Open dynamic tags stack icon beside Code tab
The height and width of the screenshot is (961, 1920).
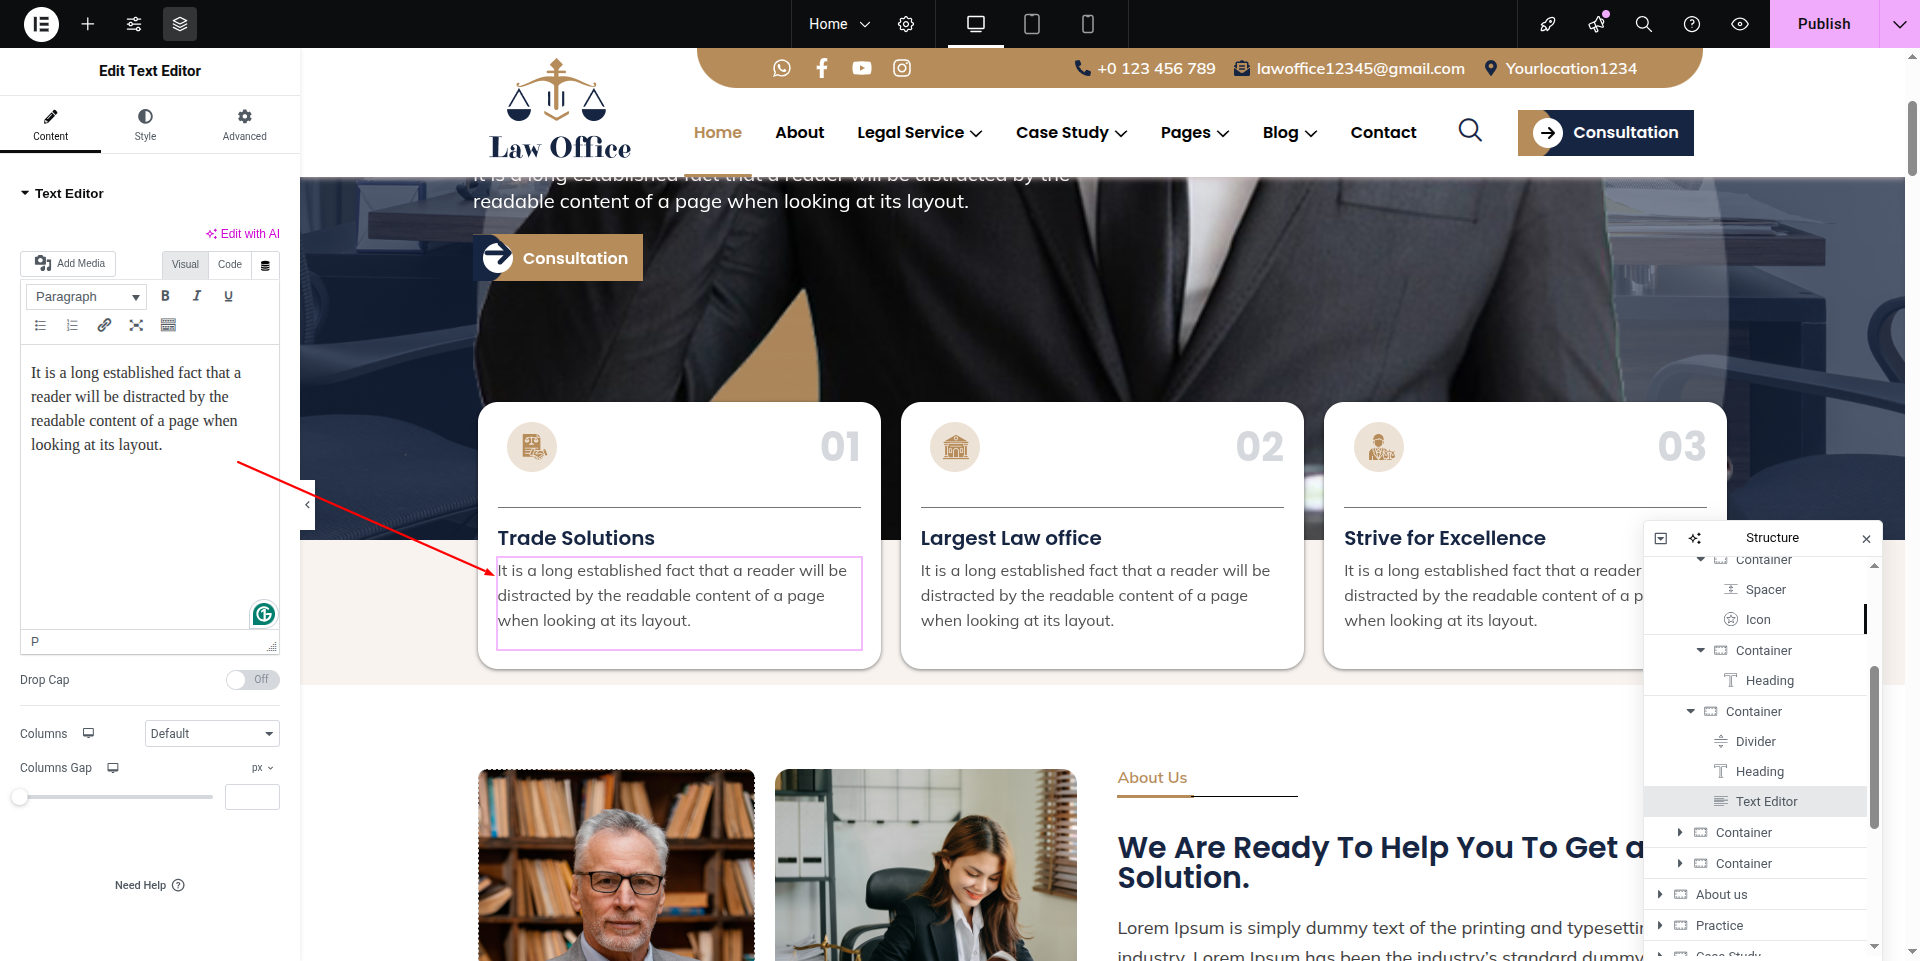click(x=265, y=265)
